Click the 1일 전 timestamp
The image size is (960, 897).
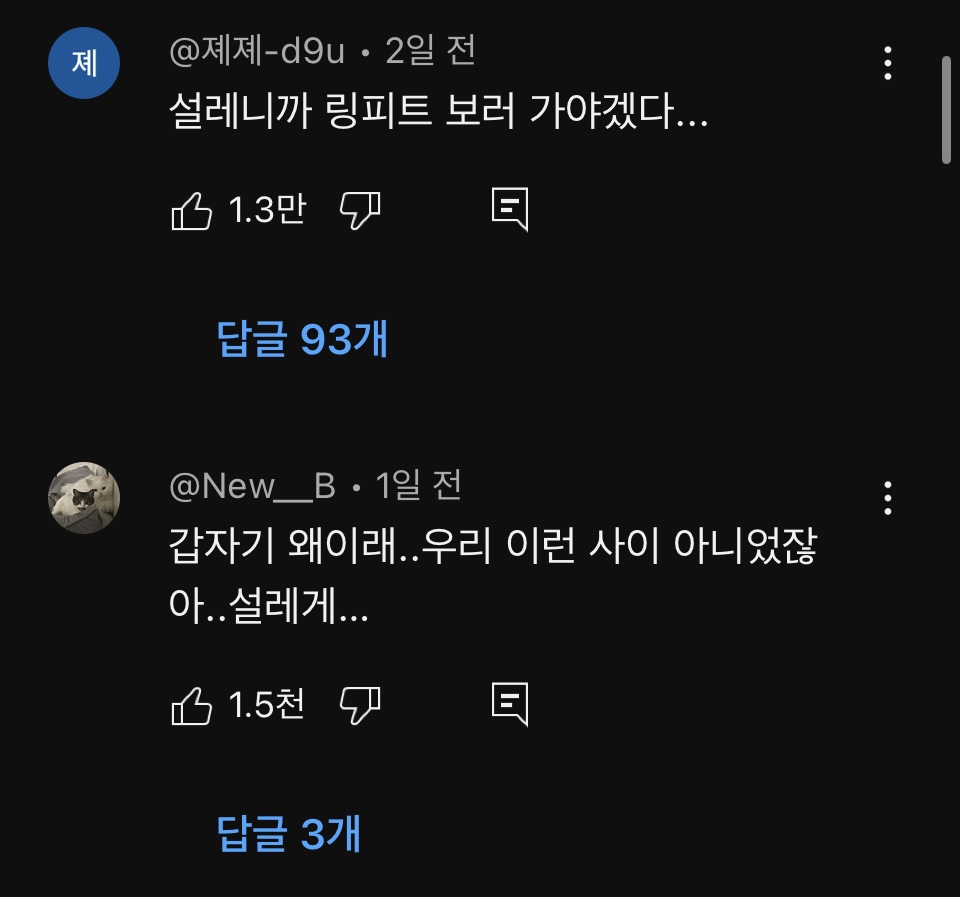coord(418,486)
